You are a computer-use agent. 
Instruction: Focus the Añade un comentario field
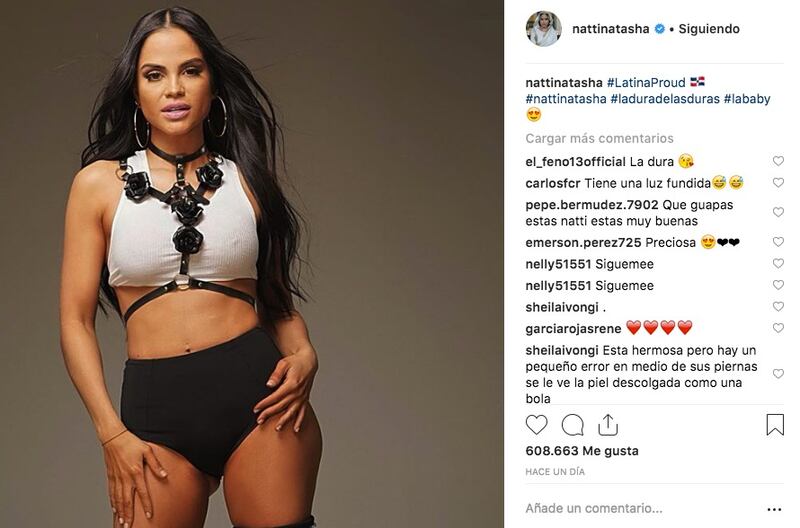(643, 509)
